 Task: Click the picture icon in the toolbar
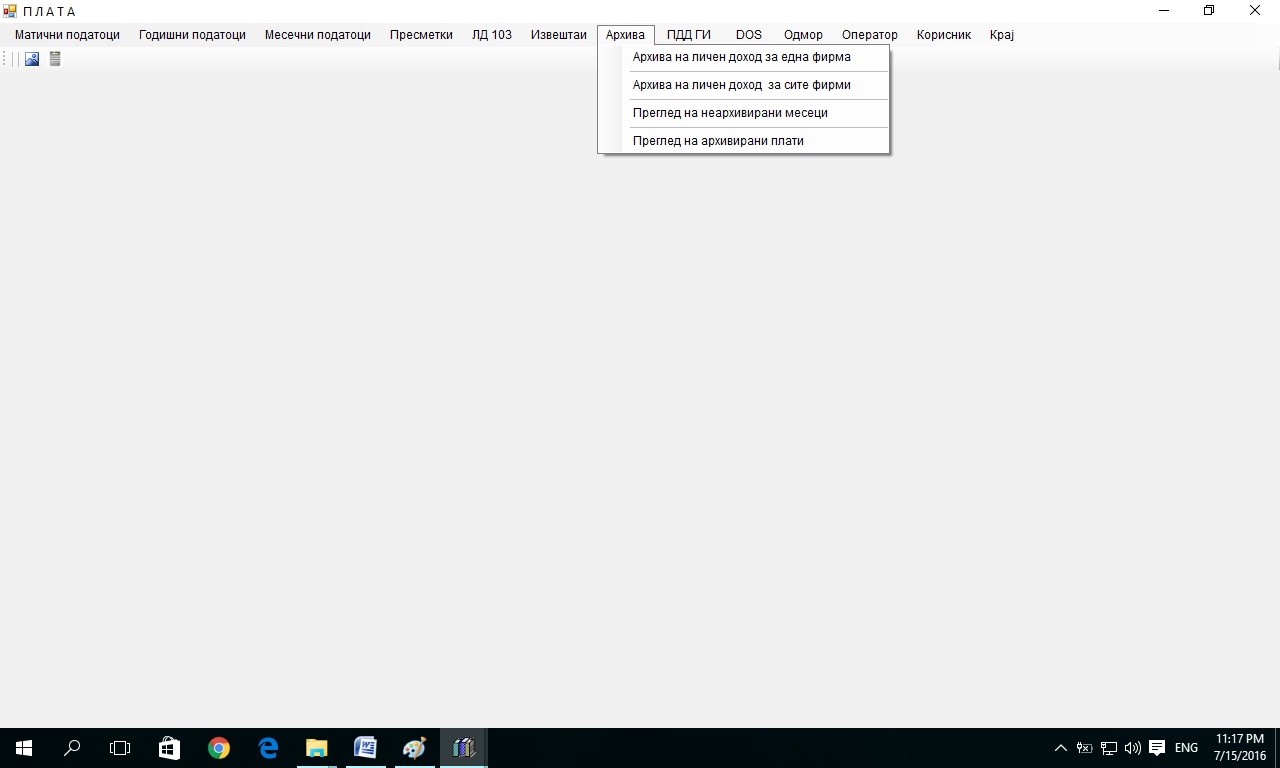[32, 59]
